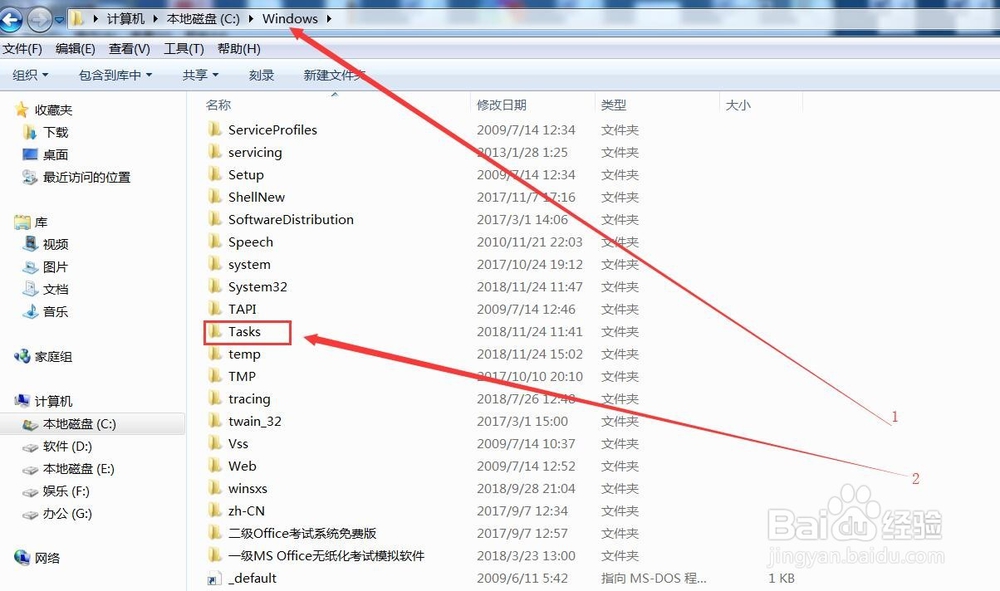Click the Back navigation arrow button
The height and width of the screenshot is (591, 1000).
[x=10, y=20]
